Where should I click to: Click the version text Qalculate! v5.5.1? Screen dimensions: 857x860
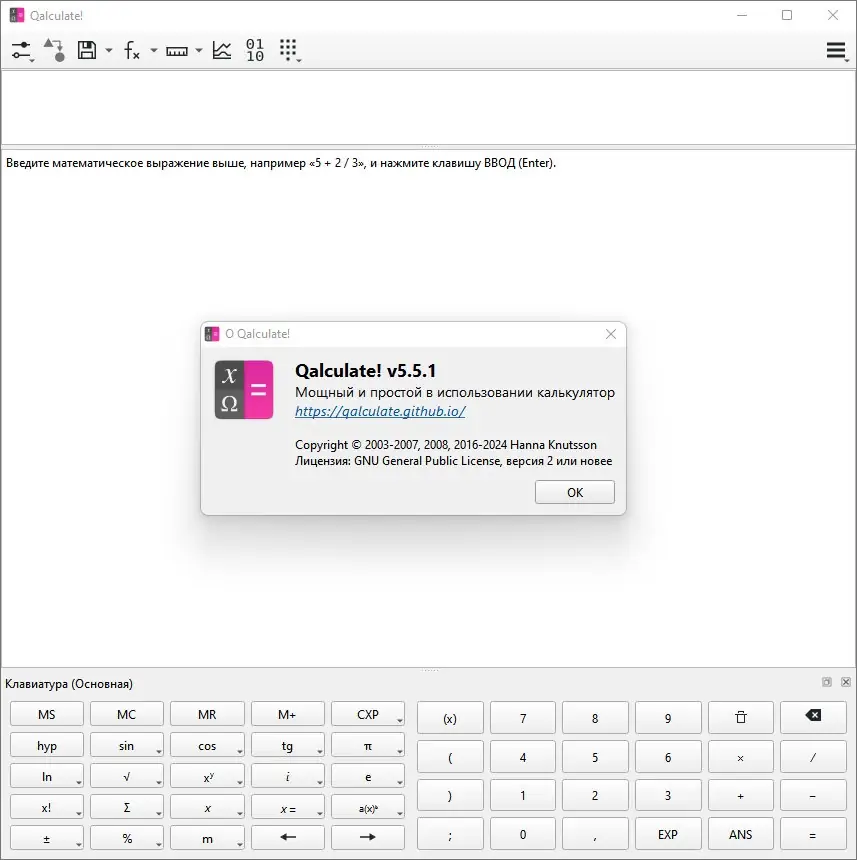365,371
